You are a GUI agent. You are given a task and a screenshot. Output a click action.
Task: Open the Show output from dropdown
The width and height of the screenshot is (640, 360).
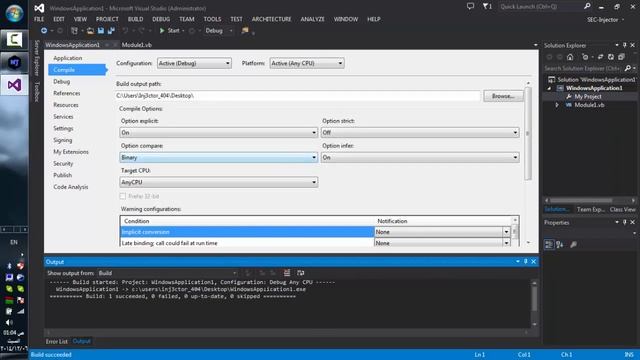tap(167, 273)
